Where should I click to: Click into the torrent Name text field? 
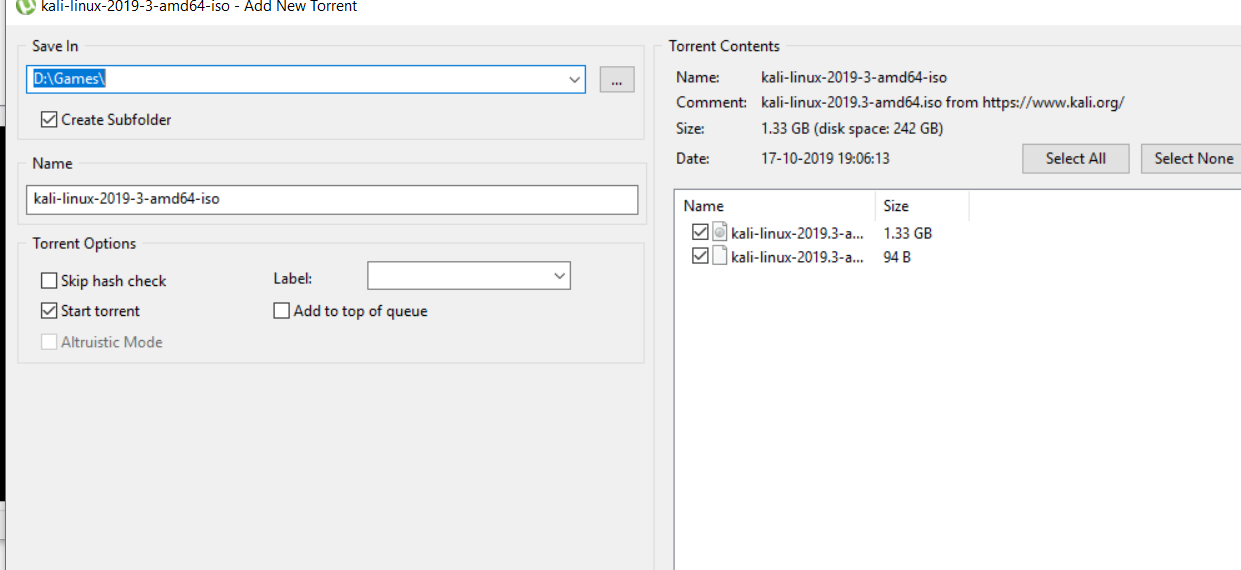(331, 199)
